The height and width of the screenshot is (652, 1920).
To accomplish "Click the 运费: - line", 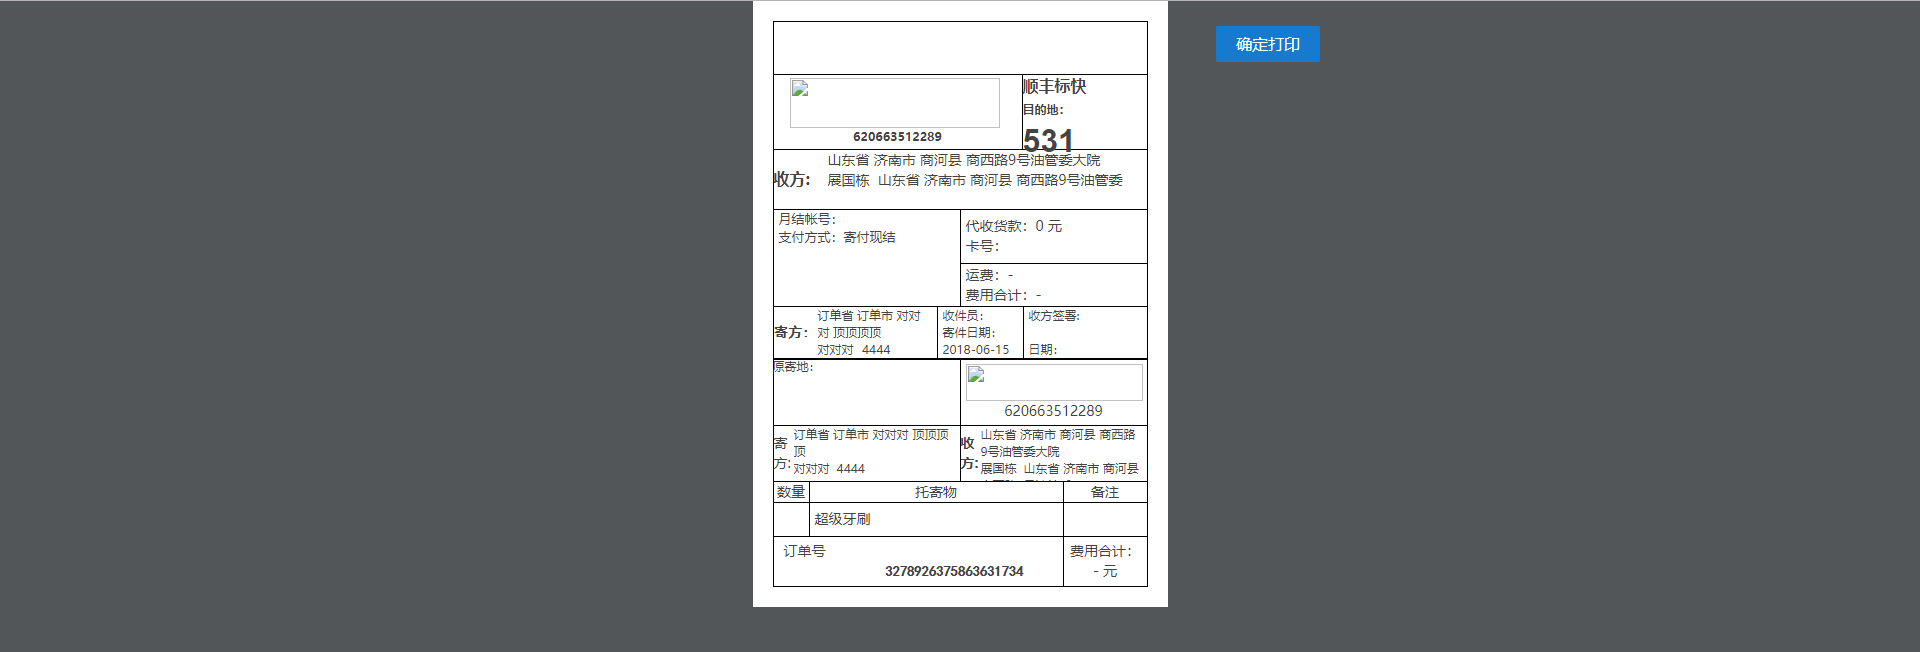I will pyautogui.click(x=989, y=275).
